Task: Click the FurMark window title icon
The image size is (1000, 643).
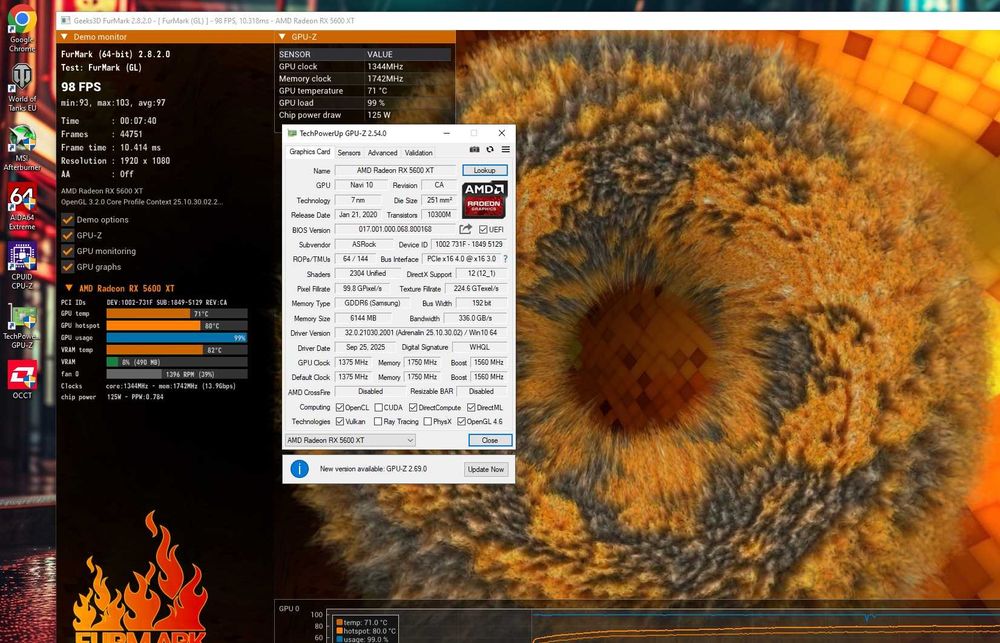Action: pyautogui.click(x=65, y=20)
